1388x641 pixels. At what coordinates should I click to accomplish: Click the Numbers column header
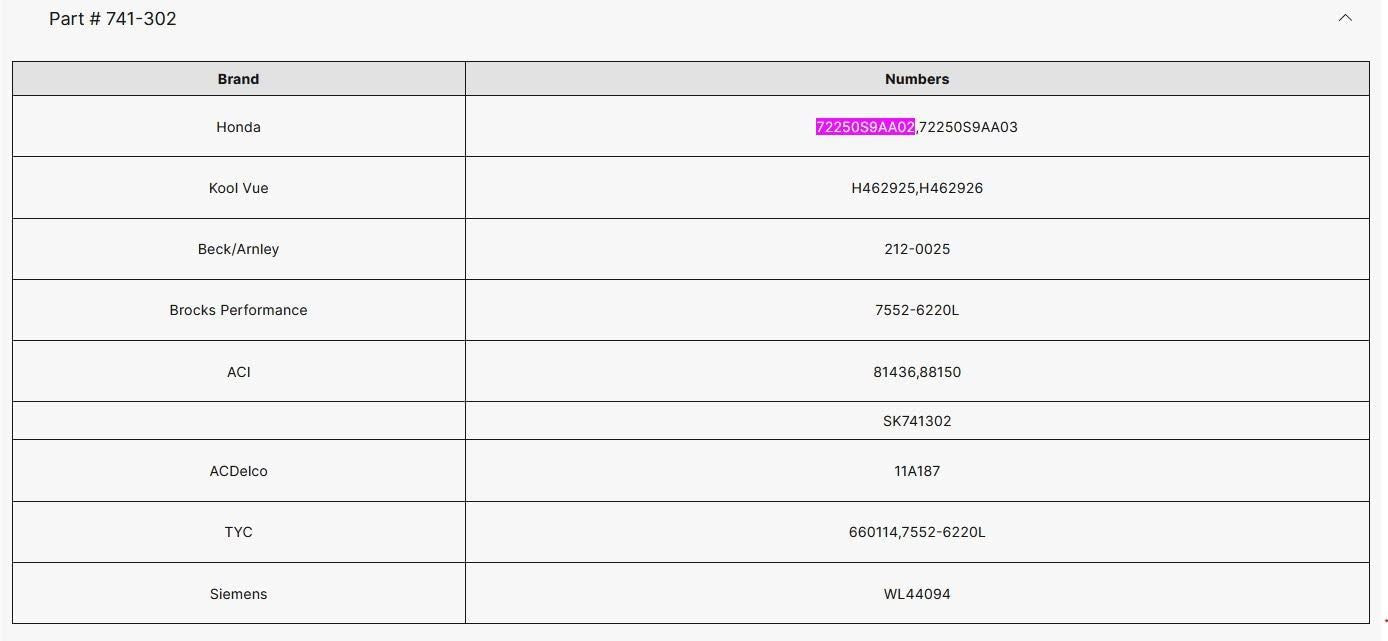point(917,79)
